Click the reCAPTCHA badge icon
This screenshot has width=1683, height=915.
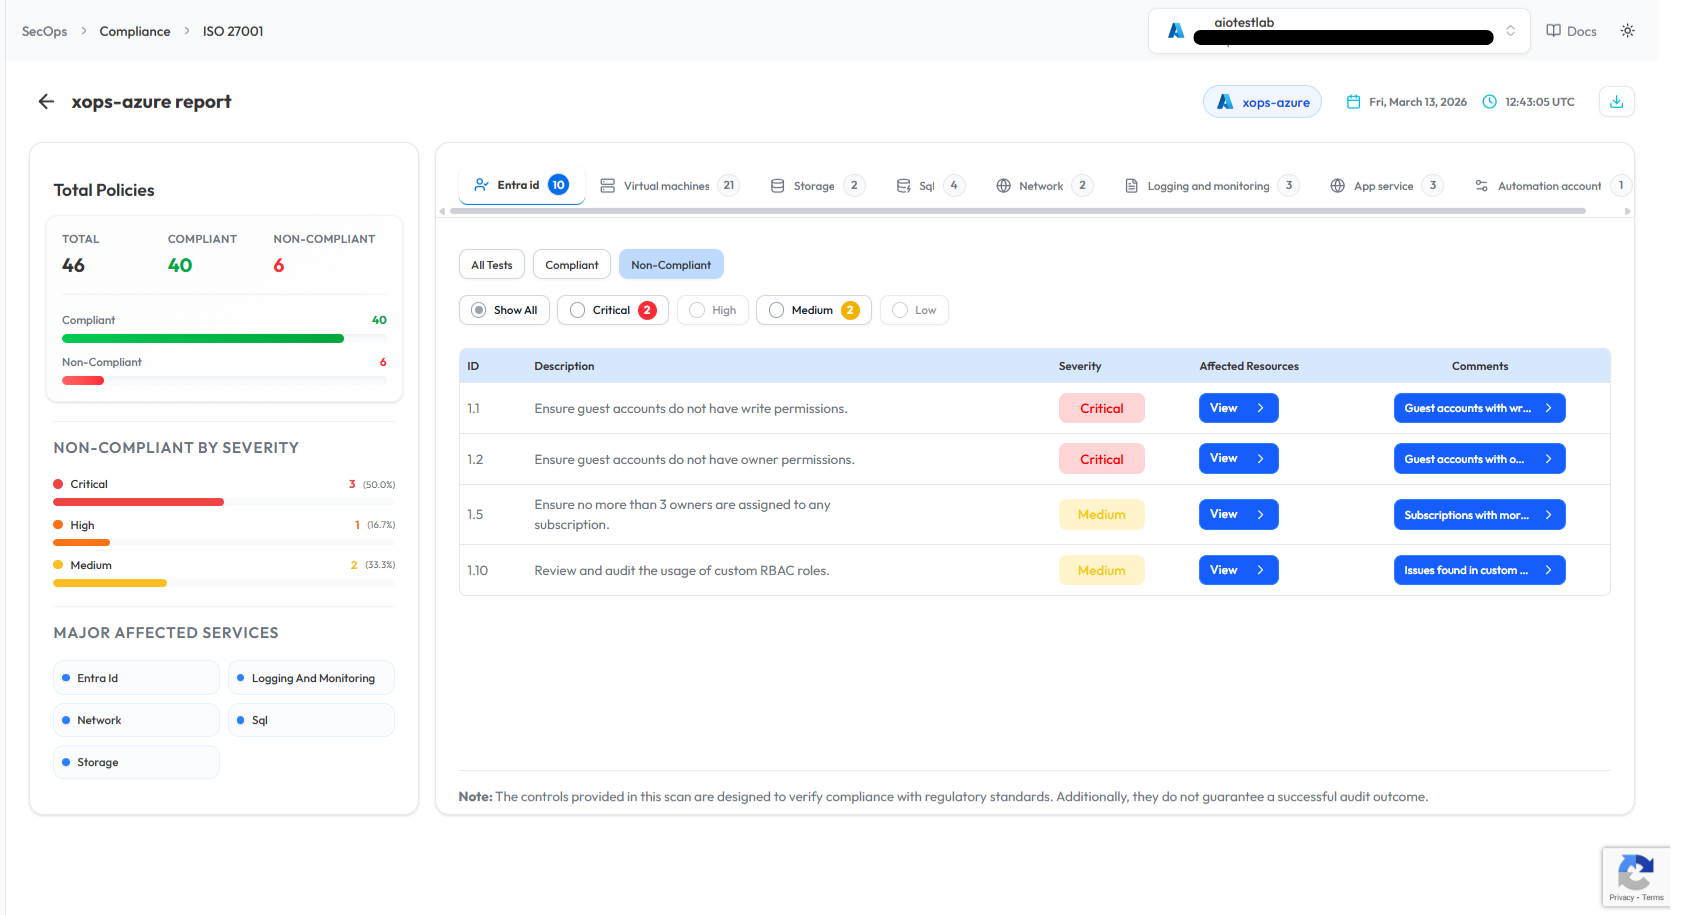coord(1635,873)
